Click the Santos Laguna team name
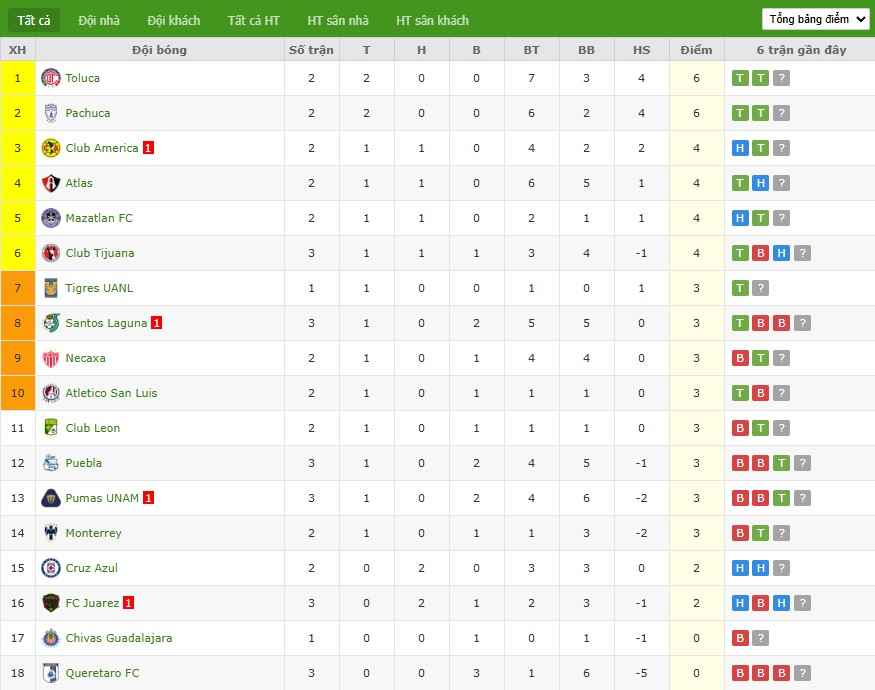The image size is (875, 690). (106, 323)
